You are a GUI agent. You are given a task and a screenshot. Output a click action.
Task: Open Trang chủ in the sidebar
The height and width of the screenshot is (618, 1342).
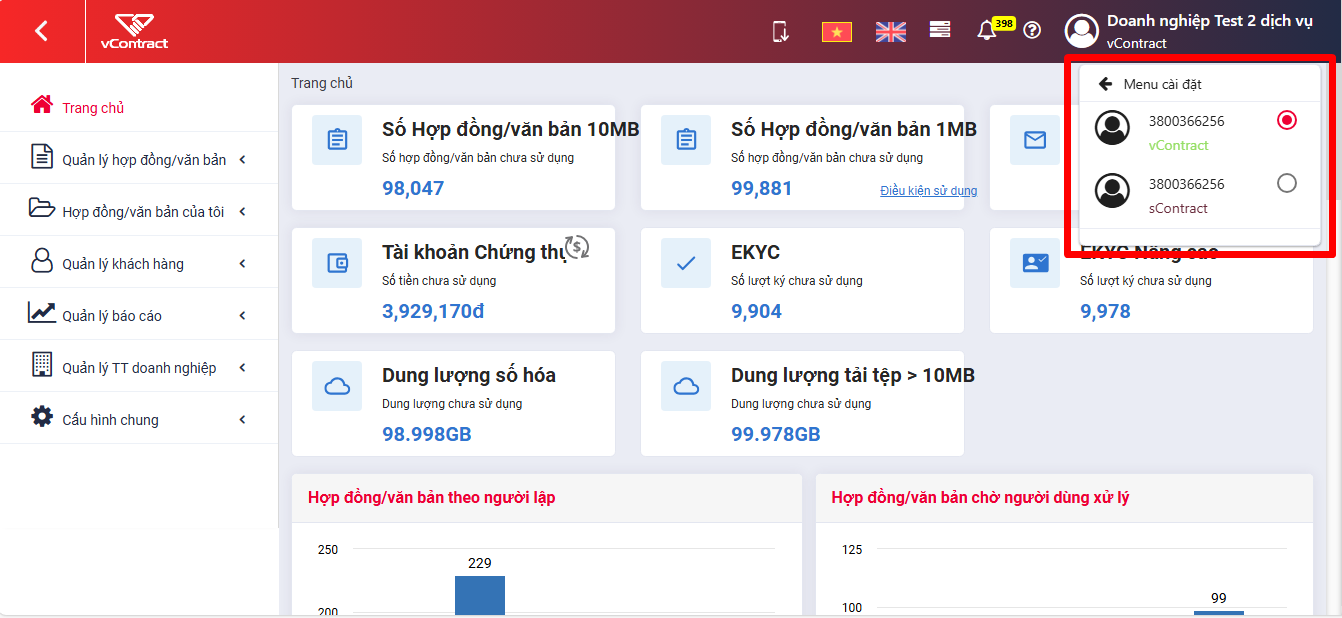pos(139,107)
